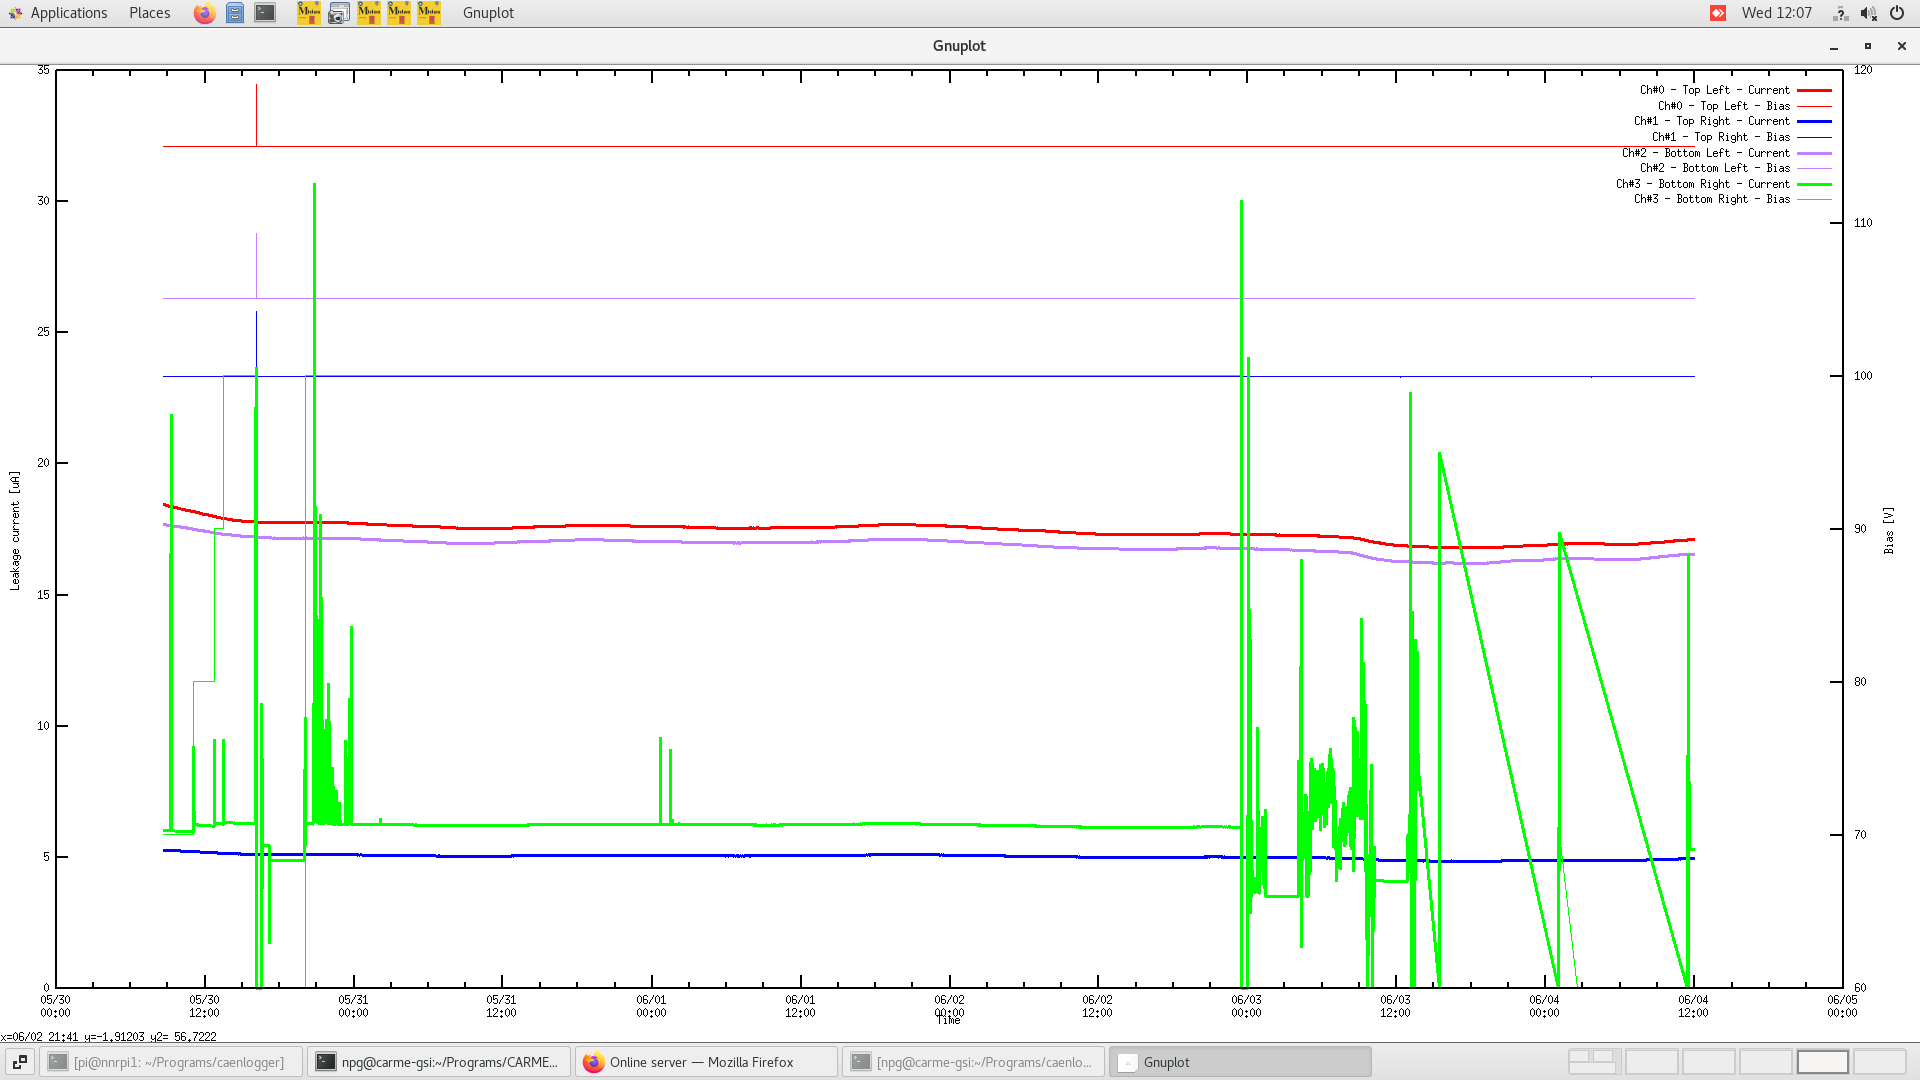Image resolution: width=1920 pixels, height=1080 pixels.
Task: Open the file manager launcher icon
Action: [x=234, y=13]
